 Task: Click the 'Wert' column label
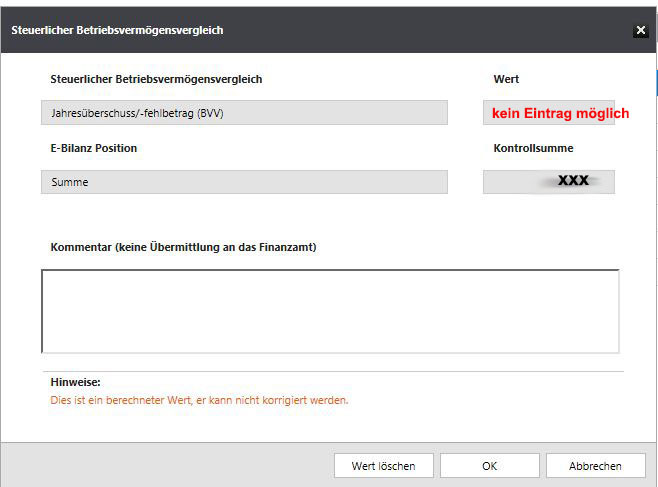506,79
